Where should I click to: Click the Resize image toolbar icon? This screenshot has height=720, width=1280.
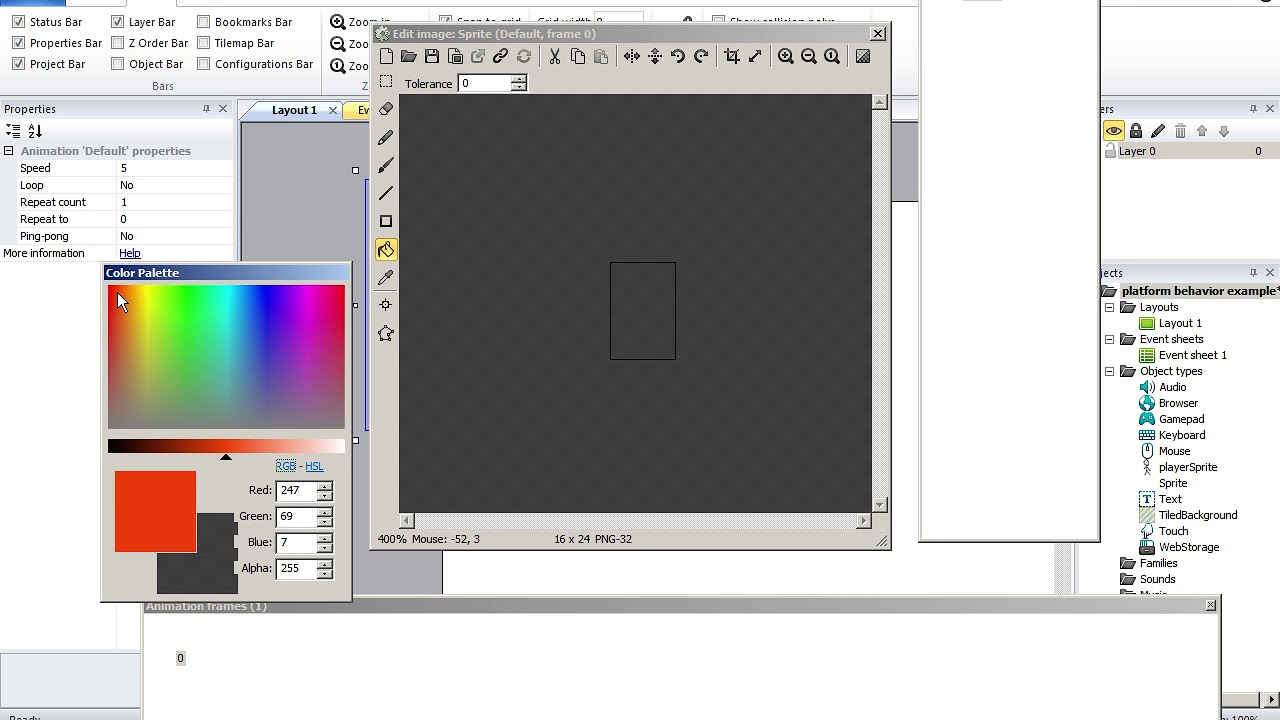click(755, 57)
